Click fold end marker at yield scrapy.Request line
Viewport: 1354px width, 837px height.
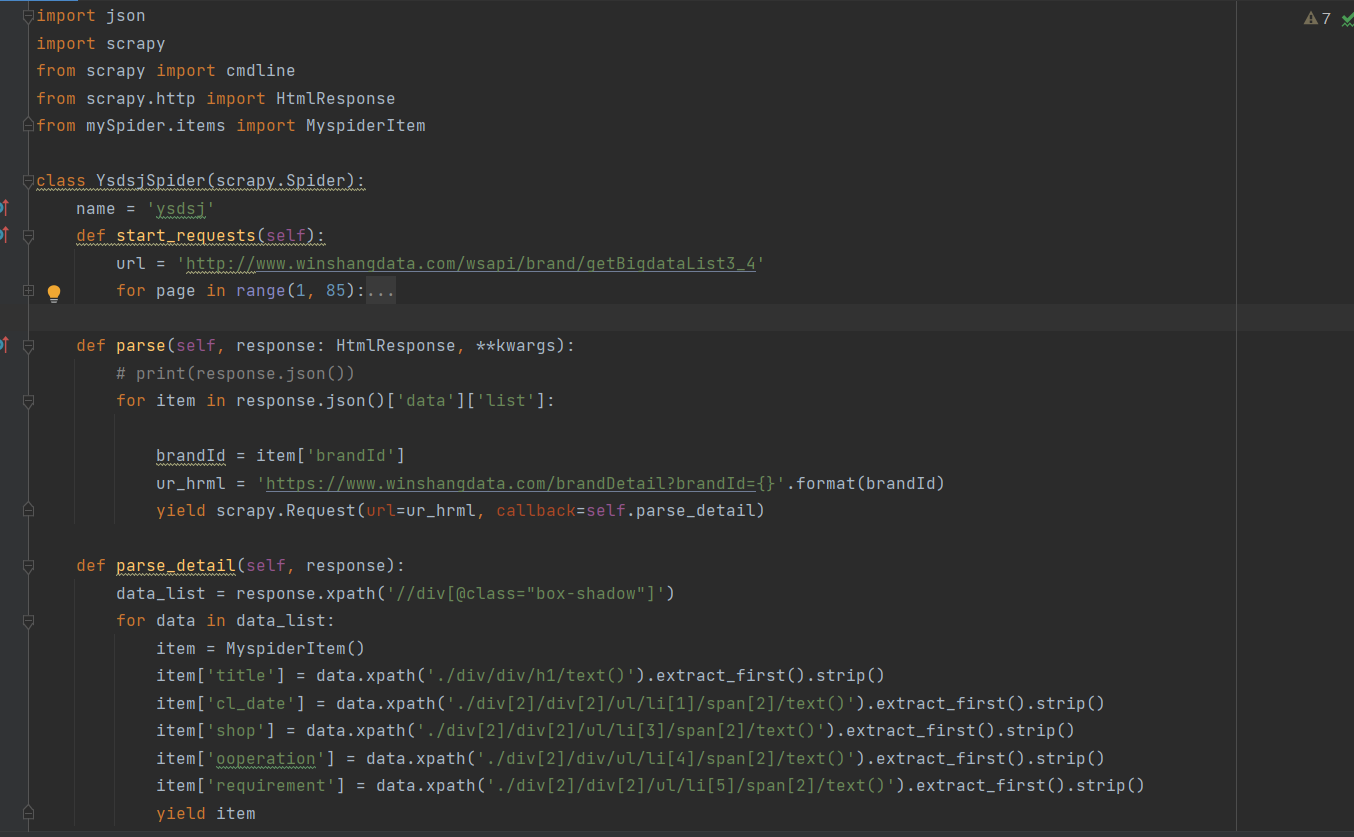pyautogui.click(x=28, y=511)
